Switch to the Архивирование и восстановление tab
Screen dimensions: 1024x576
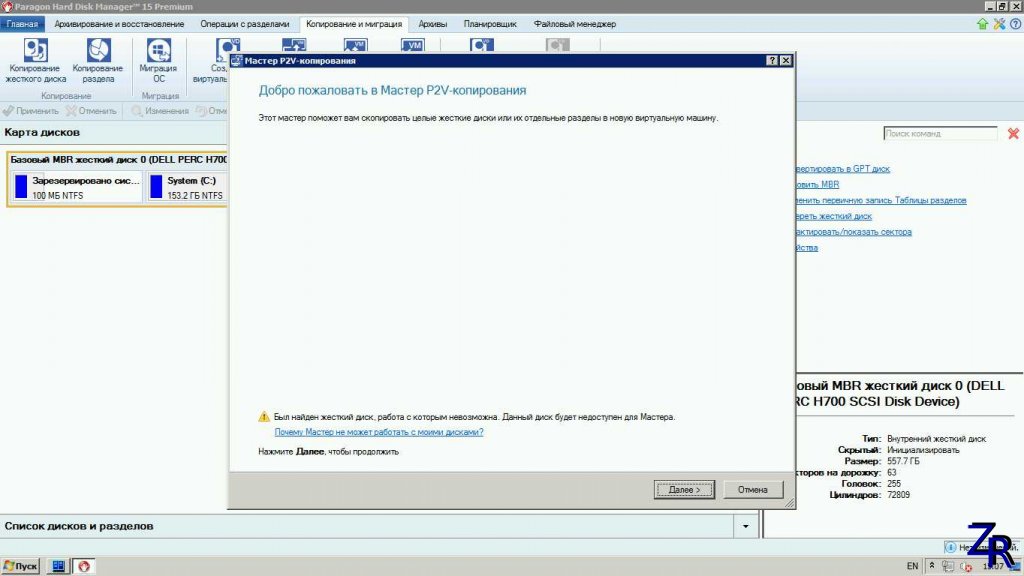[x=119, y=23]
